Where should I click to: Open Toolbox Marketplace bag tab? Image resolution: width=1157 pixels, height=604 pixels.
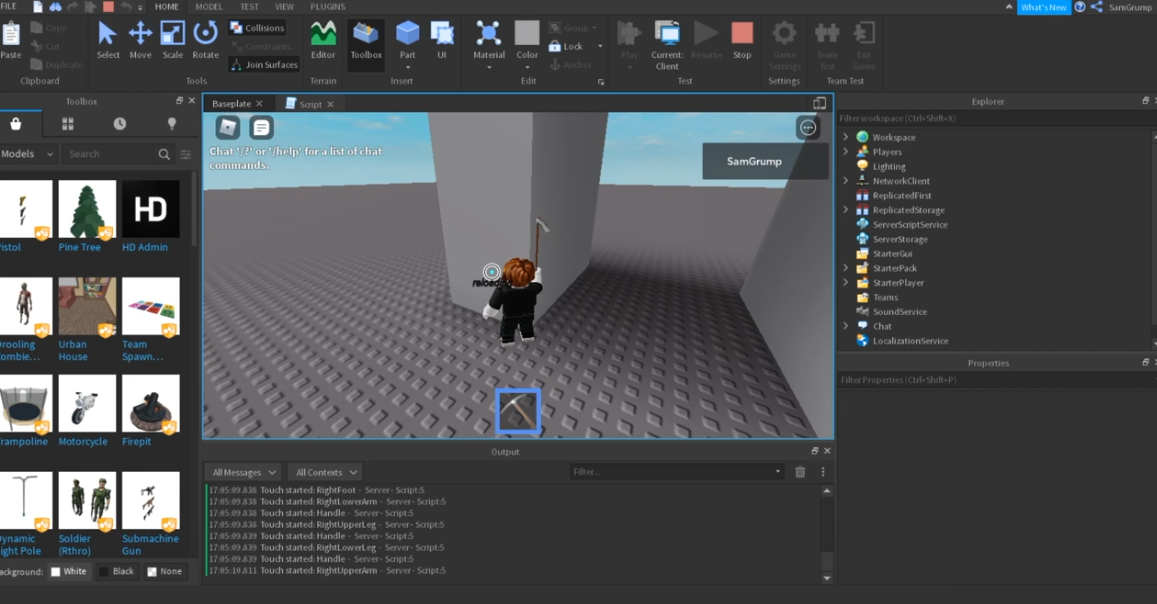(x=15, y=124)
